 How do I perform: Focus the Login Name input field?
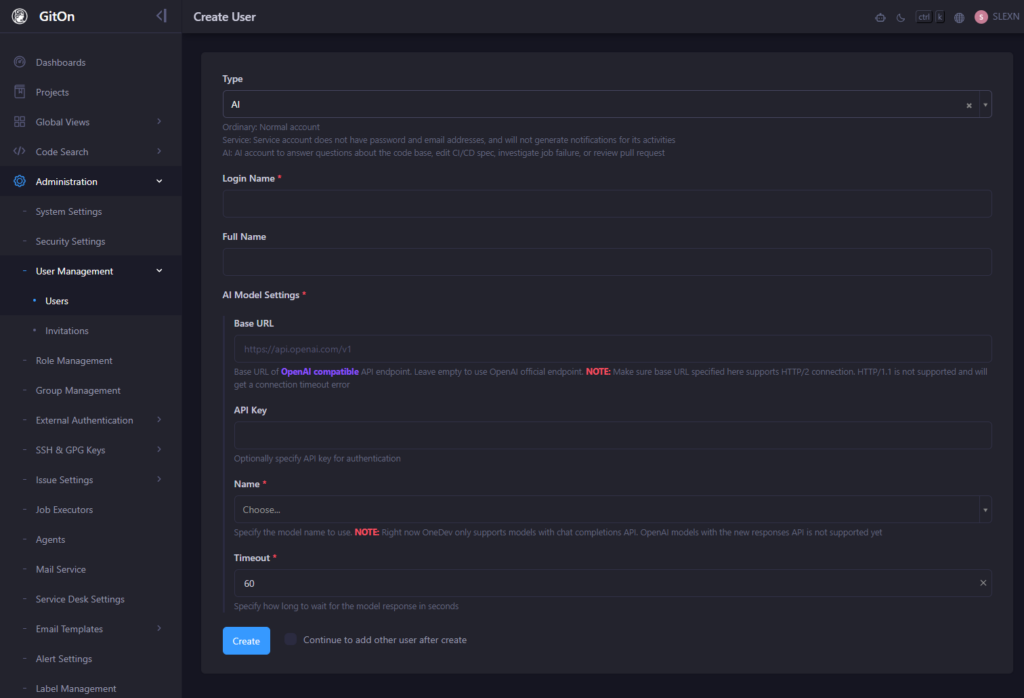point(606,204)
